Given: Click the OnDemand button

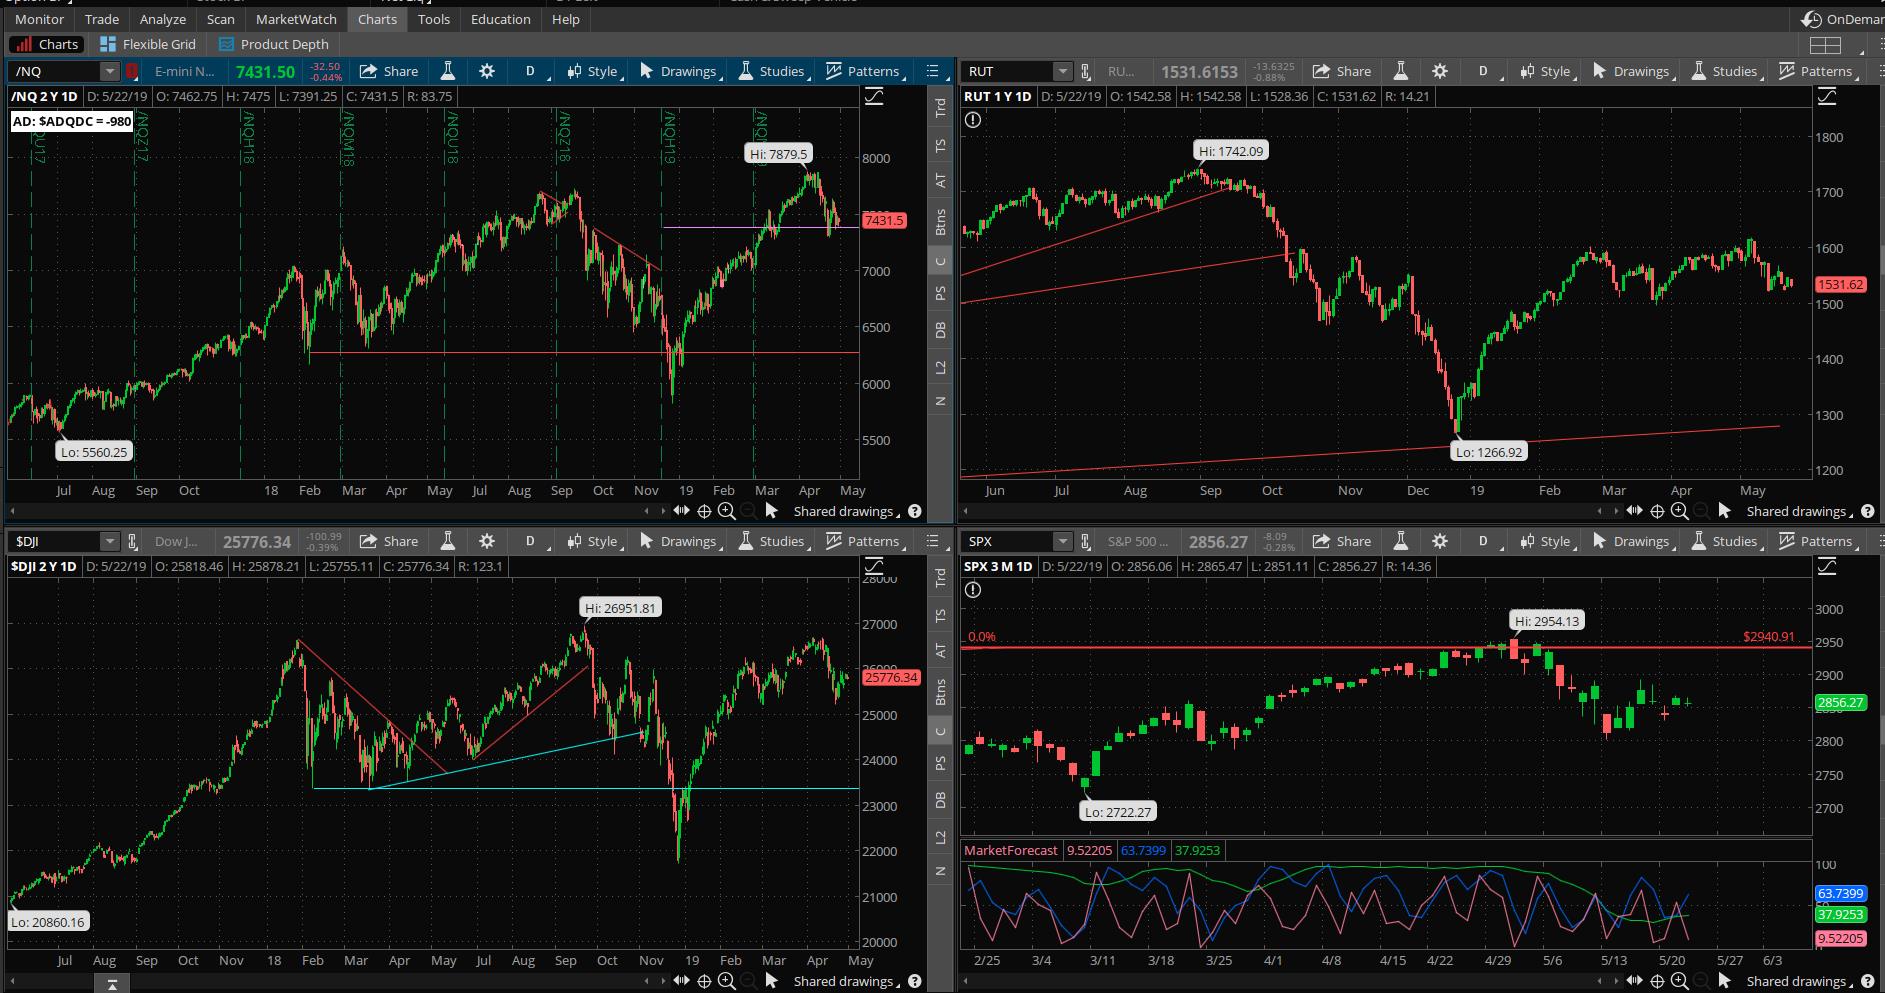Looking at the screenshot, I should (x=1842, y=19).
